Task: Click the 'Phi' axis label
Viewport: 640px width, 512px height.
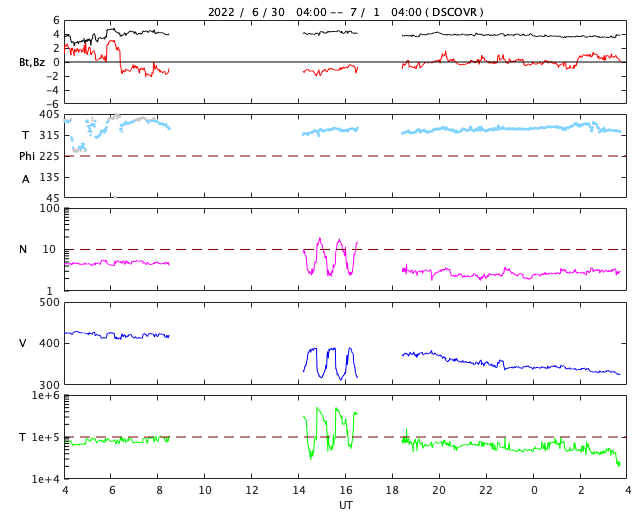Action: coord(27,156)
